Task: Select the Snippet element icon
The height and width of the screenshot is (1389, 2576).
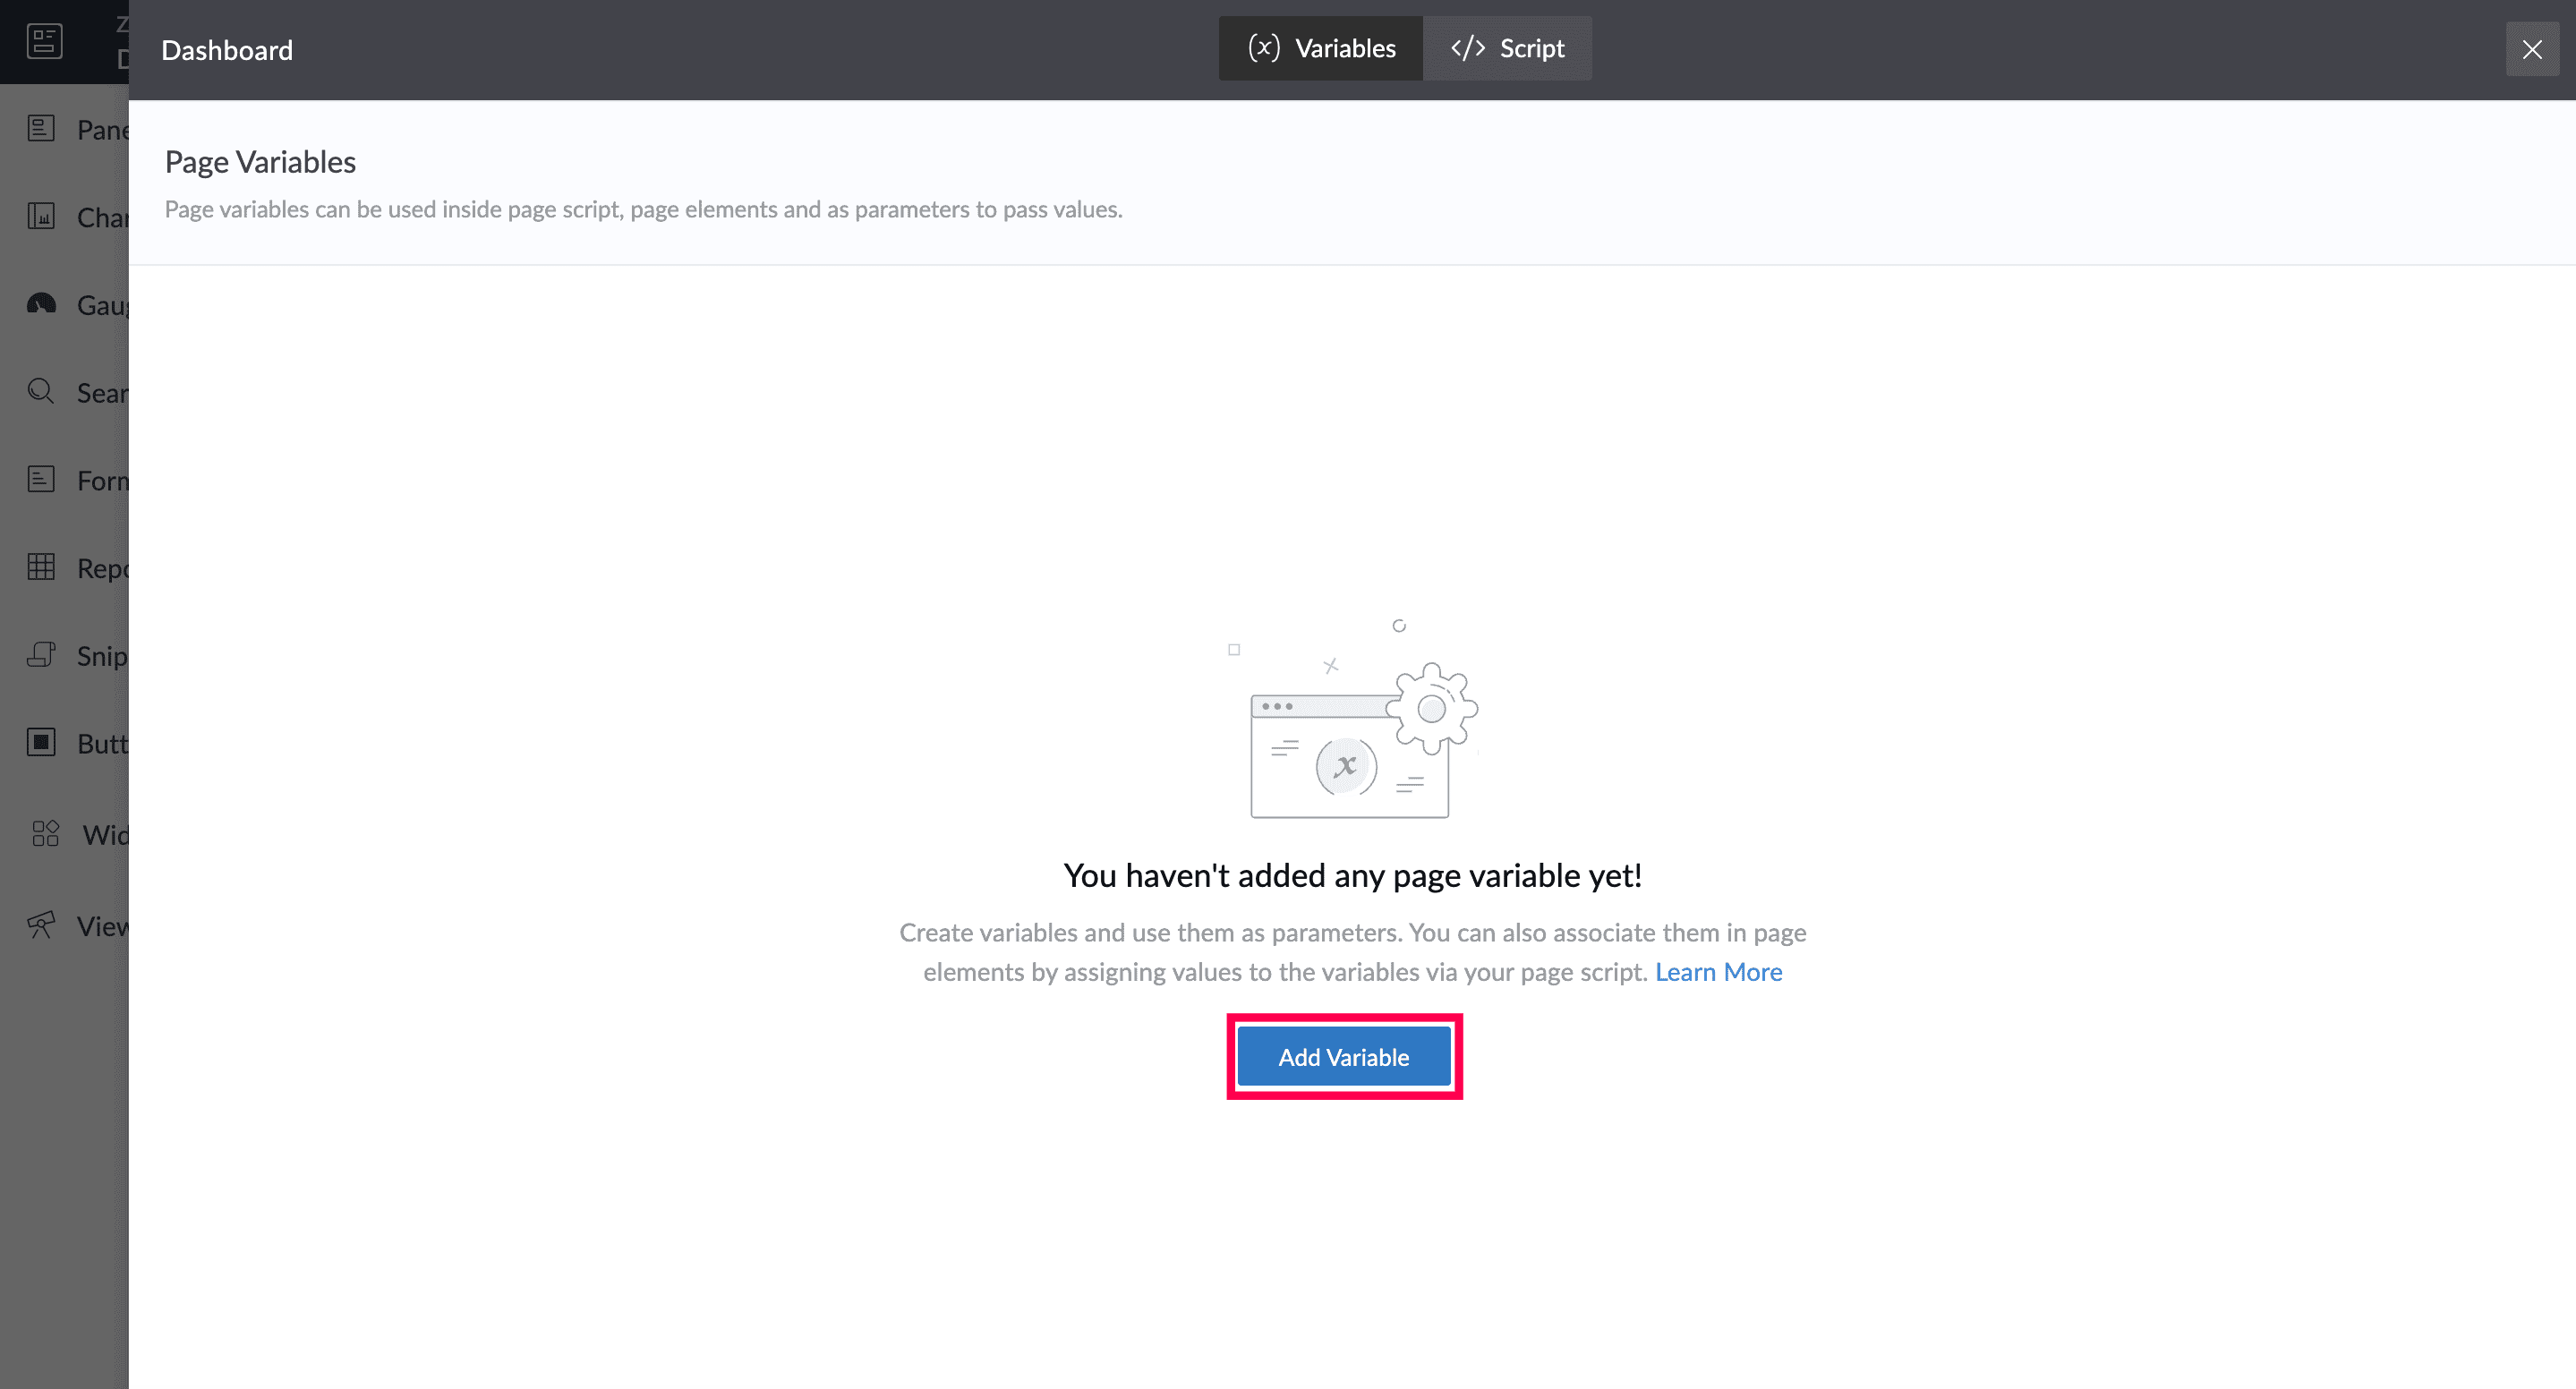Action: pyautogui.click(x=41, y=655)
